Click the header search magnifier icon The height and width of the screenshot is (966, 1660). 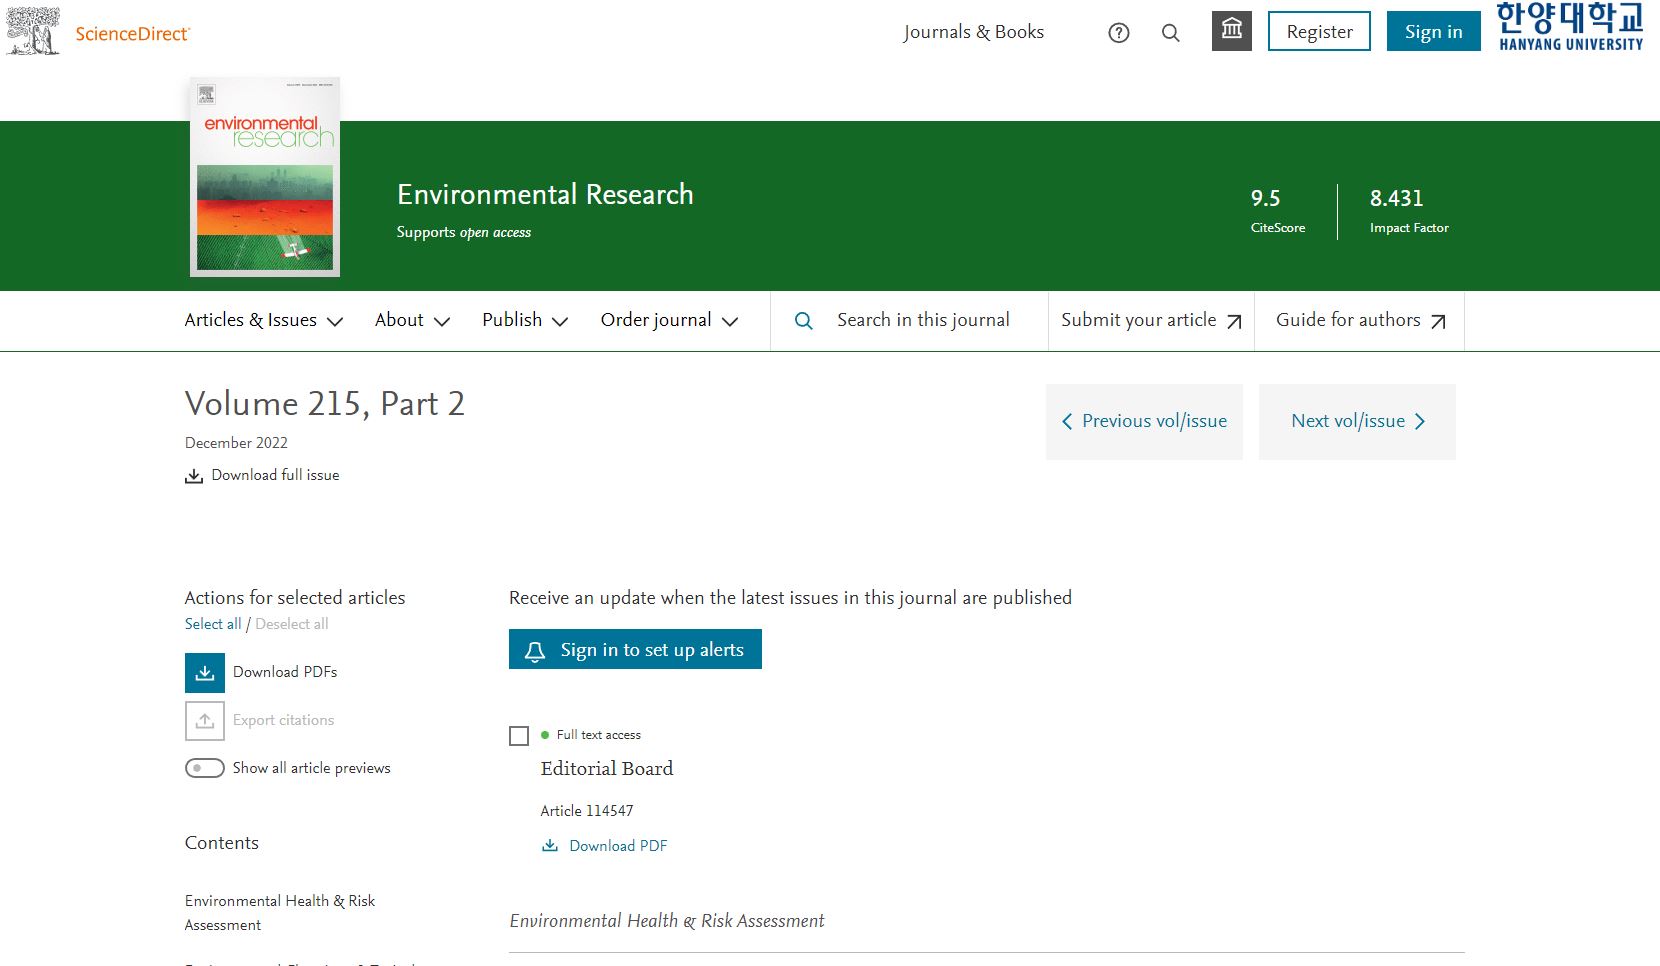click(x=1170, y=33)
